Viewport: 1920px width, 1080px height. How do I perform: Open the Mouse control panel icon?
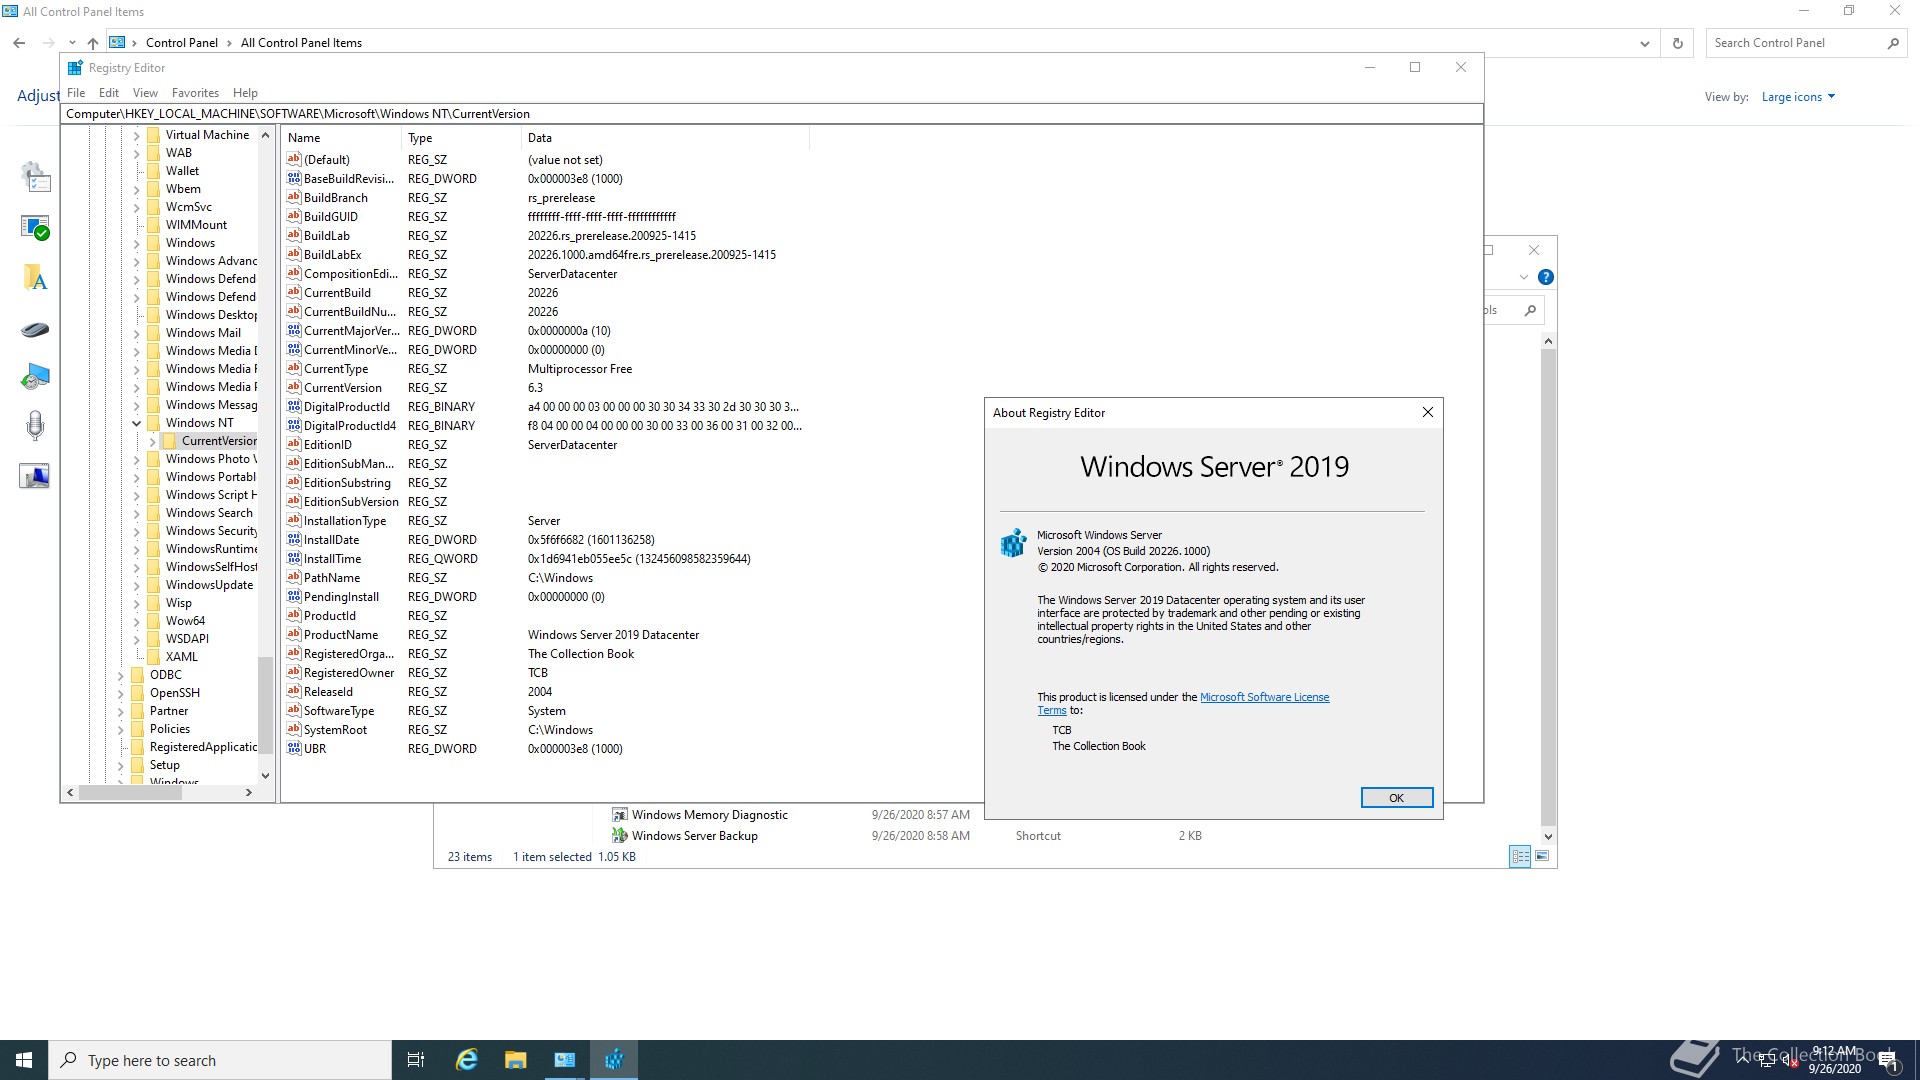point(35,329)
